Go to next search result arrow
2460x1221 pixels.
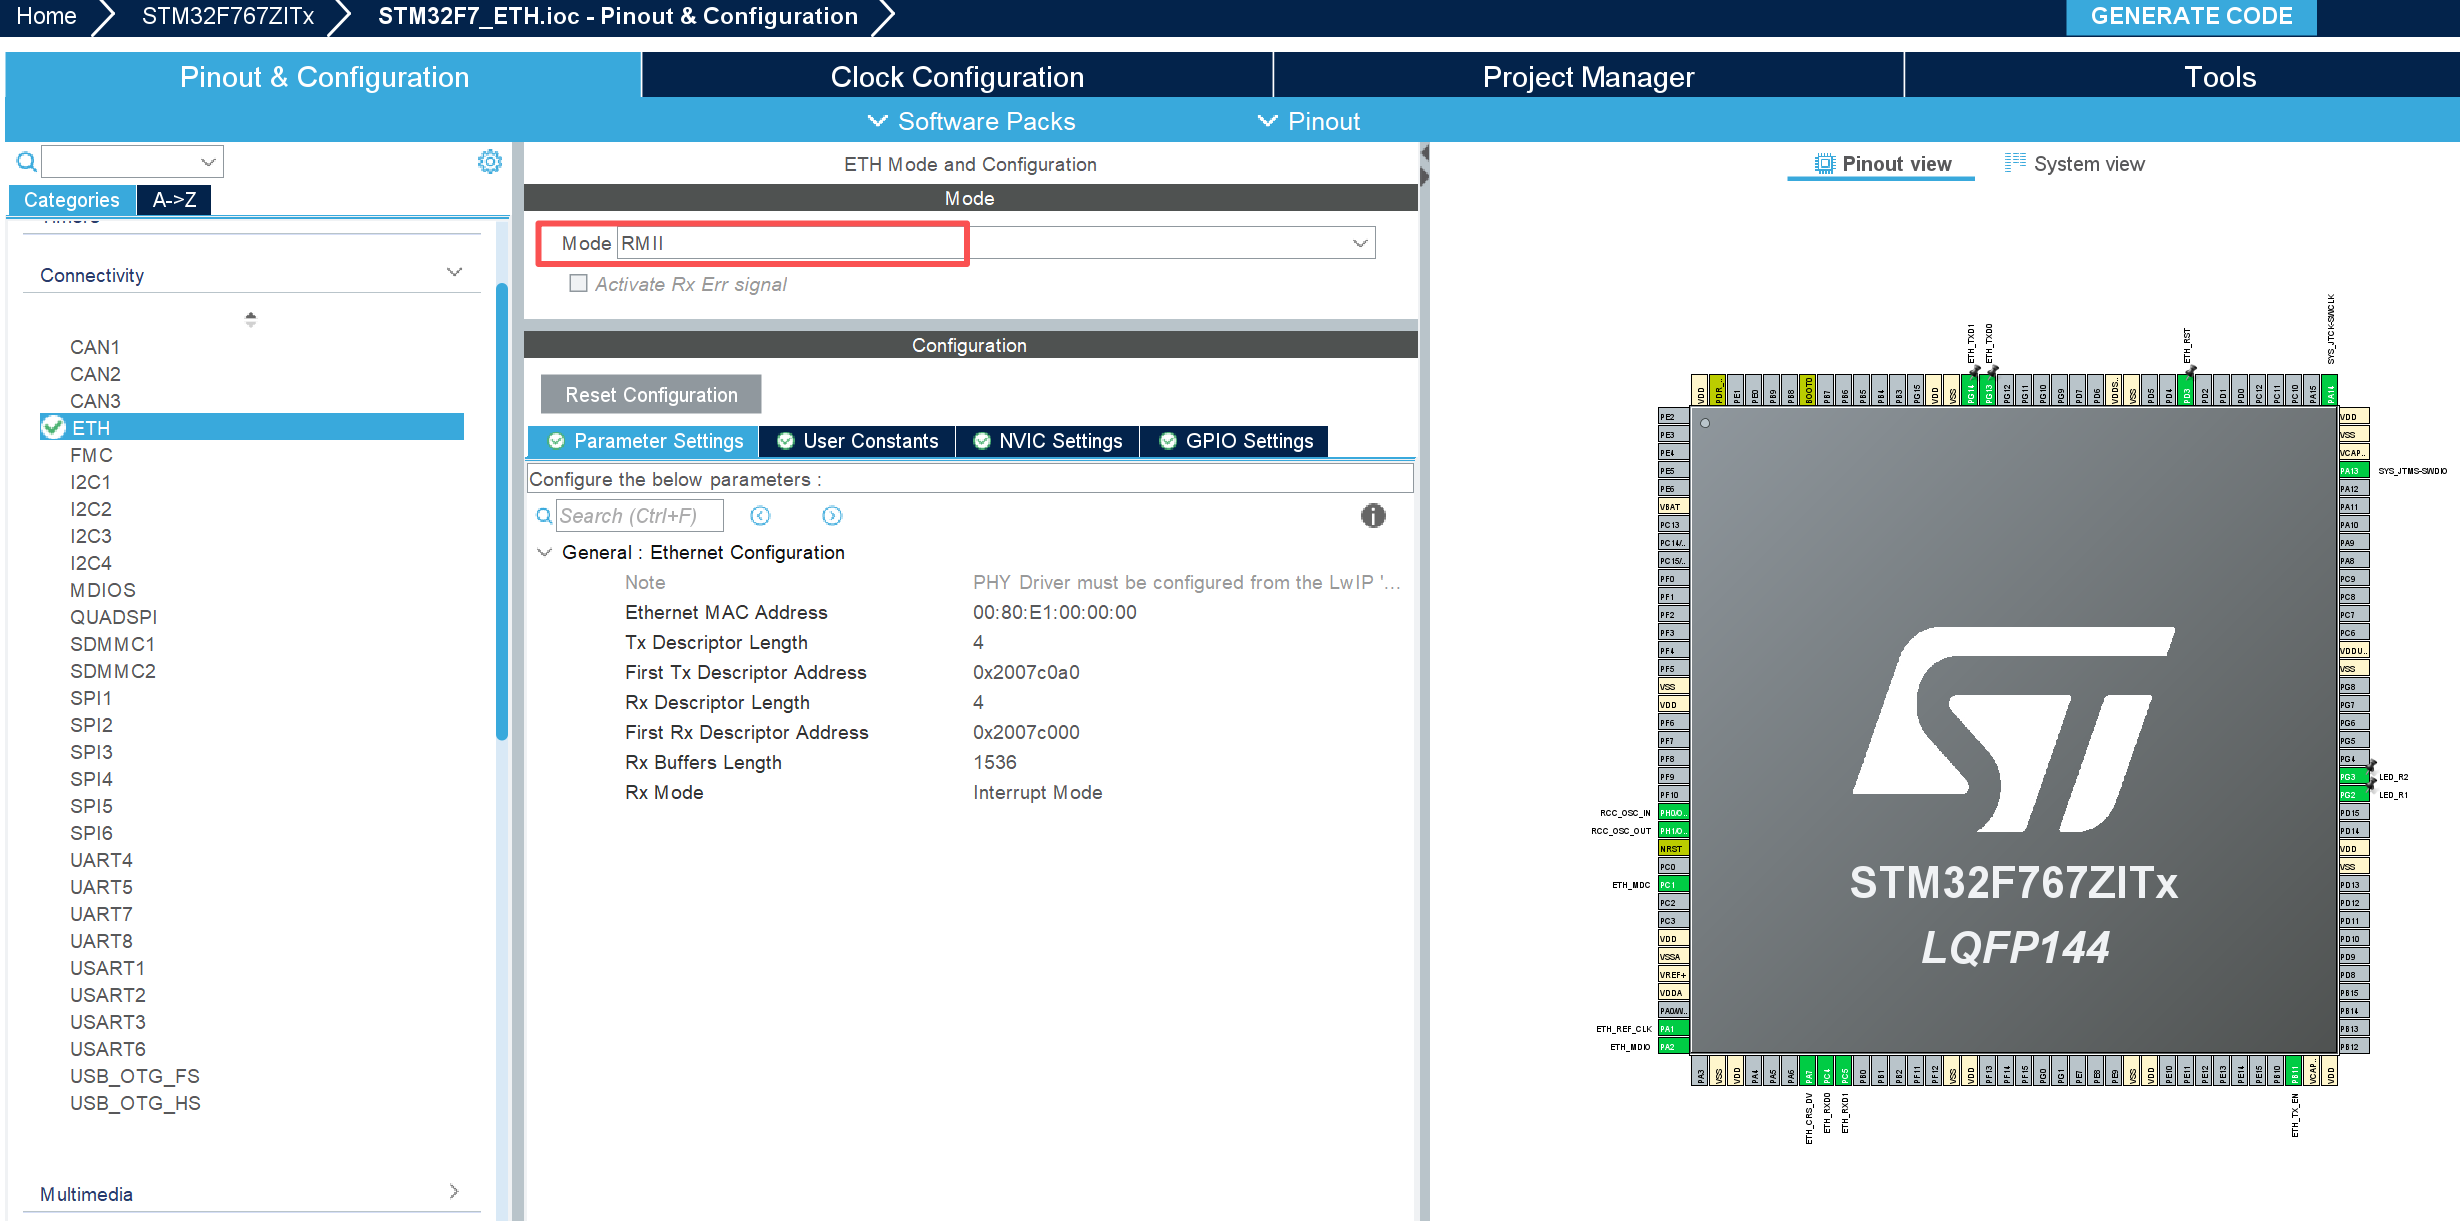click(x=832, y=516)
